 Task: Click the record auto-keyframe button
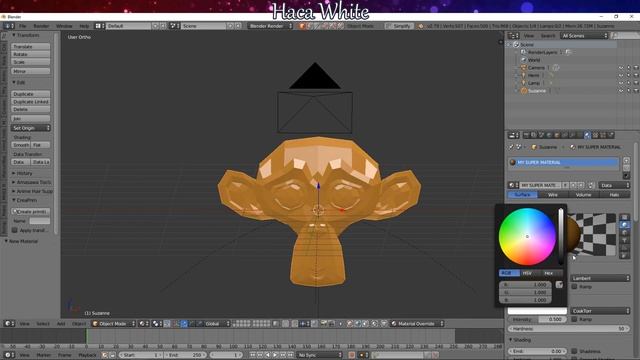[x=351, y=355]
